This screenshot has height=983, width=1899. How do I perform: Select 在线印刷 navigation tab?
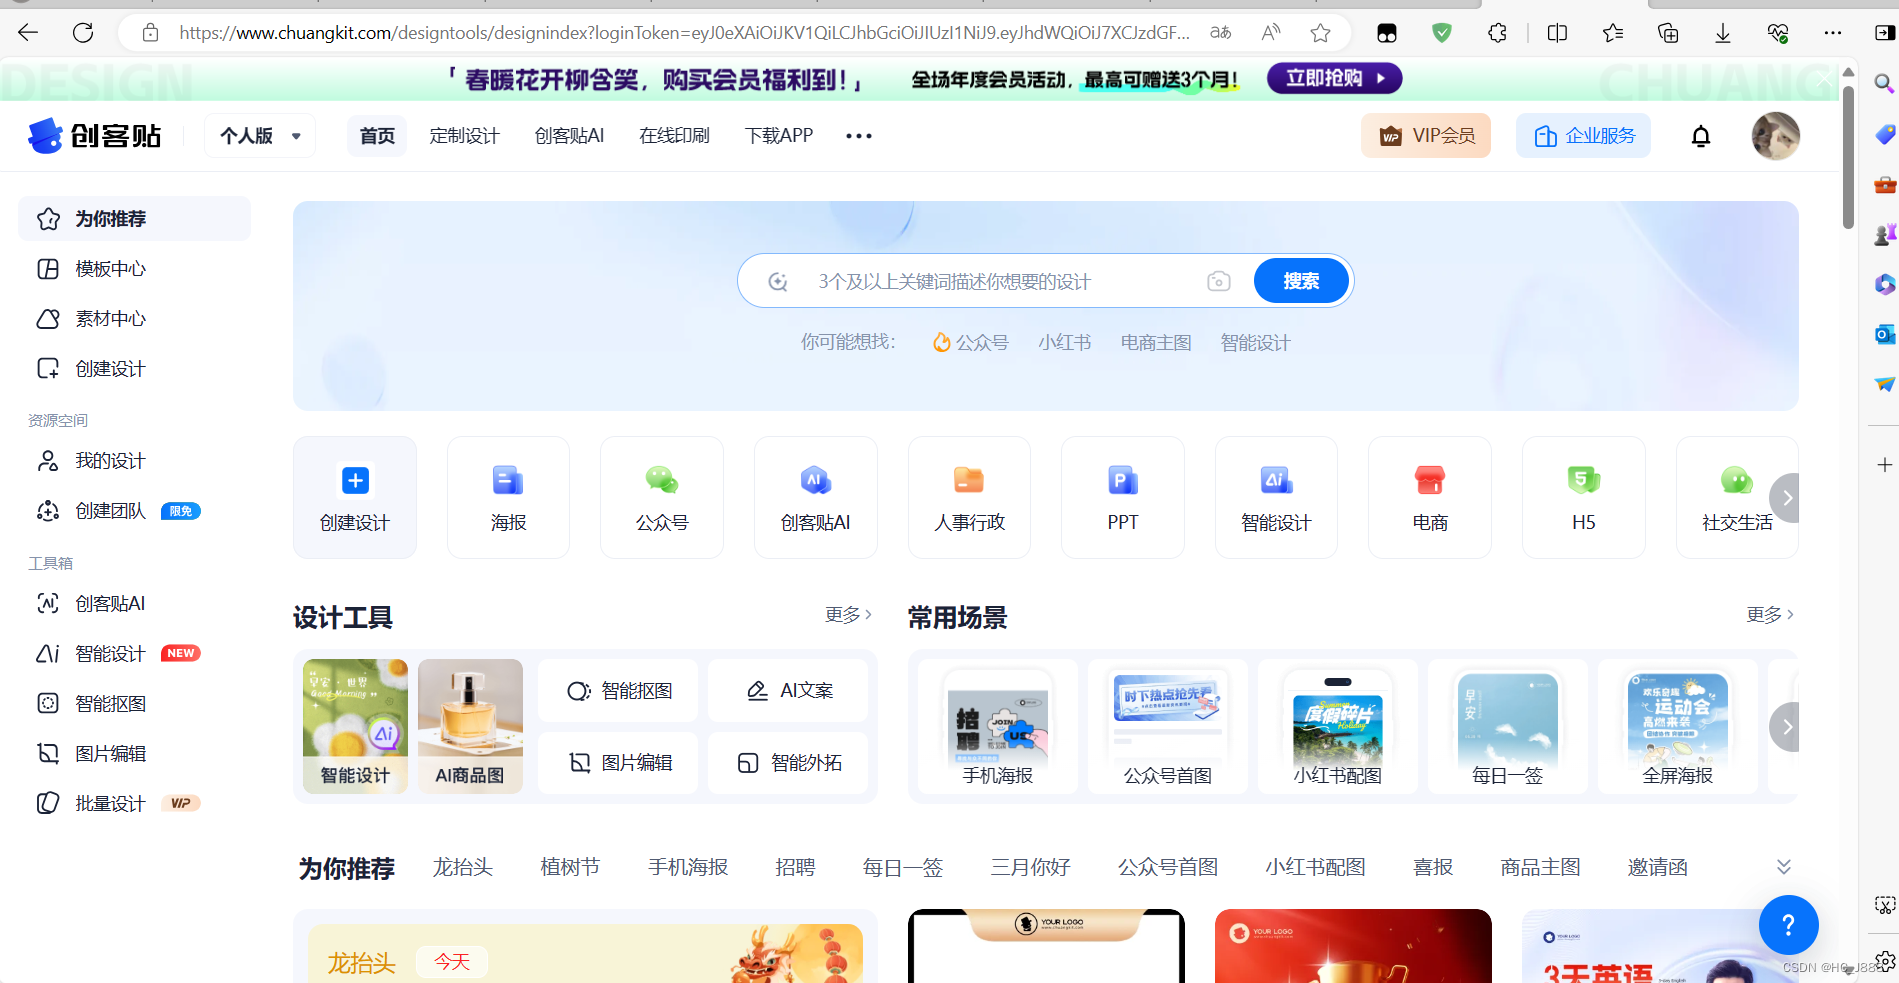[674, 136]
